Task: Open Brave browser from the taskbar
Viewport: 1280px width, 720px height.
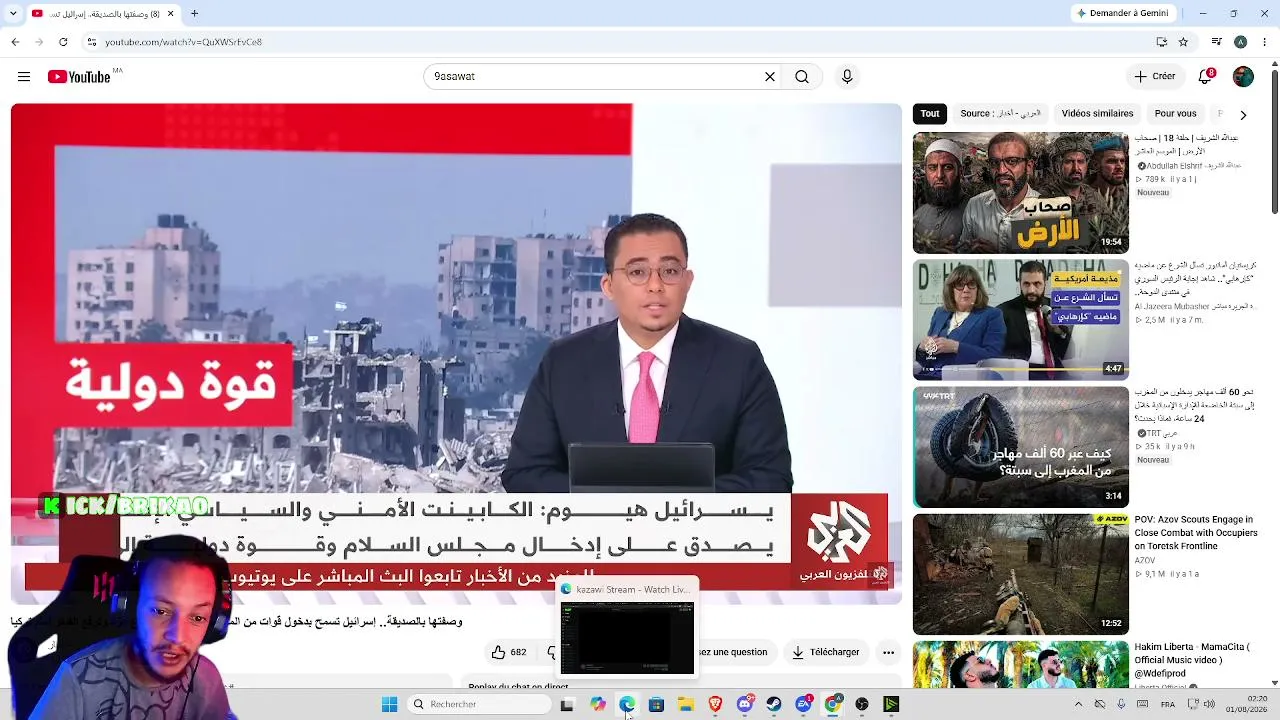Action: tap(715, 704)
